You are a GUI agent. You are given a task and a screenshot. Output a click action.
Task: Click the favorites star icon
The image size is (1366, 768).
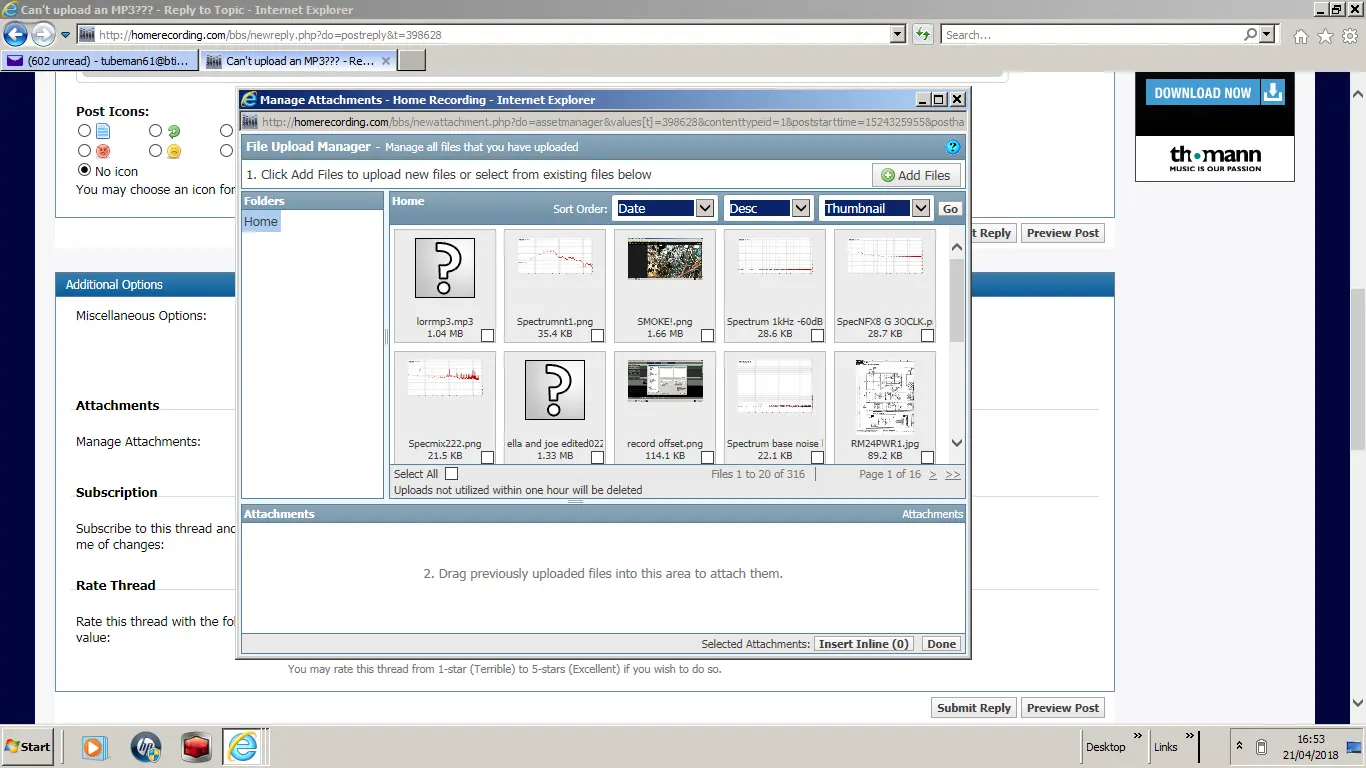click(x=1325, y=36)
